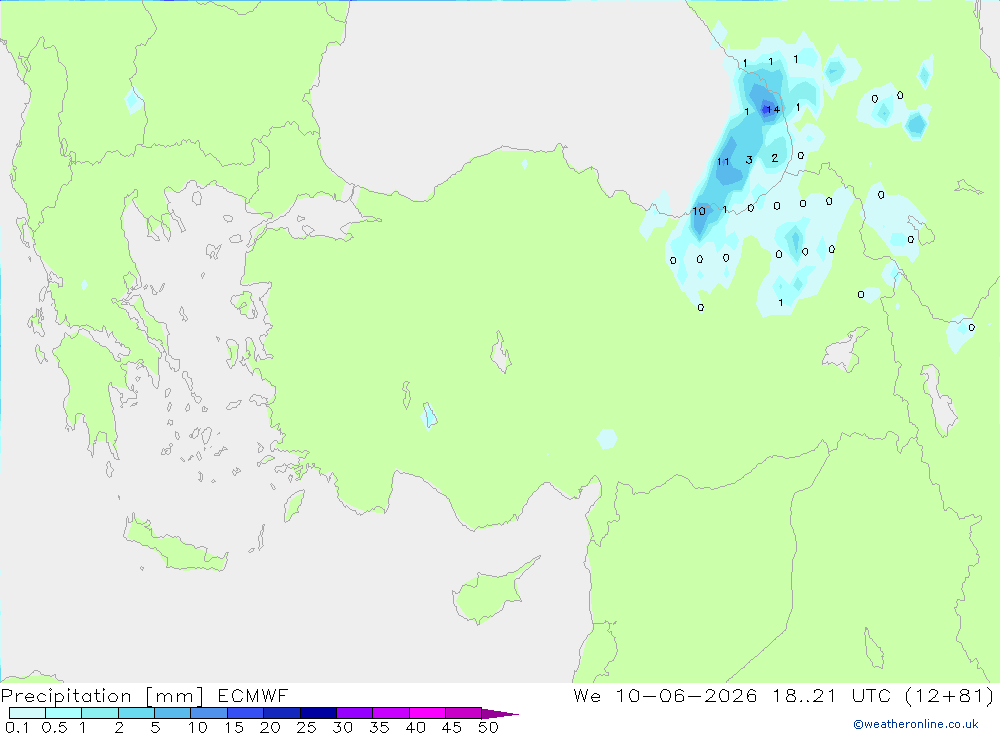Viewport: 1000px width, 733px height.
Task: Select the 2–5 mm legend color box
Action: click(x=136, y=713)
